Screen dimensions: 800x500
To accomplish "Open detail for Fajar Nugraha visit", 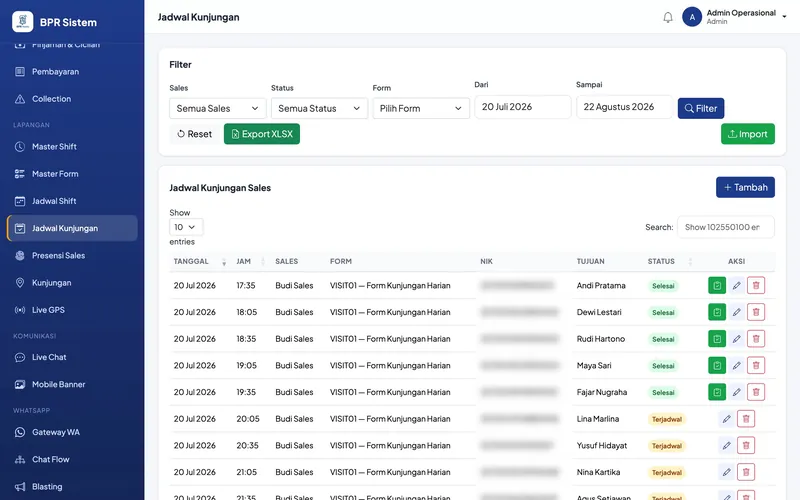I will coord(717,392).
